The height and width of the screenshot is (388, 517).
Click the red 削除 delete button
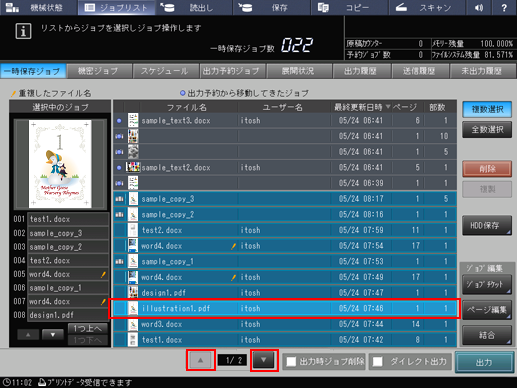(x=487, y=169)
